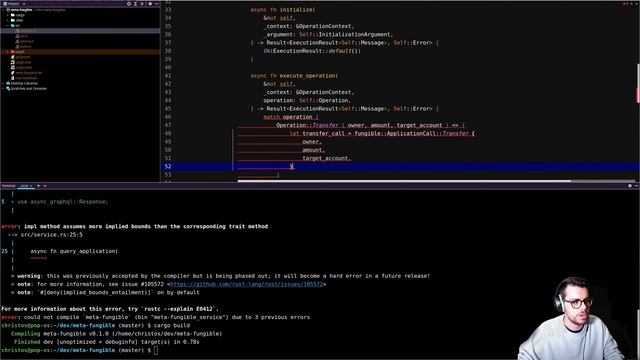Click the locate file icon in Project panel header
Viewport: 640px width, 360px height.
tap(129, 4)
